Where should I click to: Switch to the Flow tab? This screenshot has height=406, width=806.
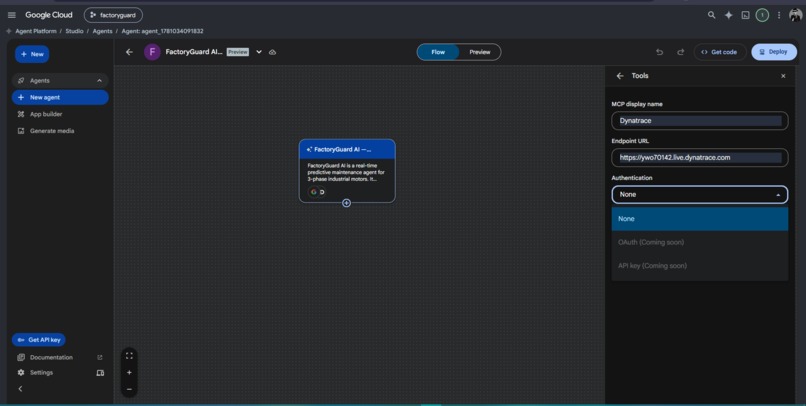(x=438, y=52)
